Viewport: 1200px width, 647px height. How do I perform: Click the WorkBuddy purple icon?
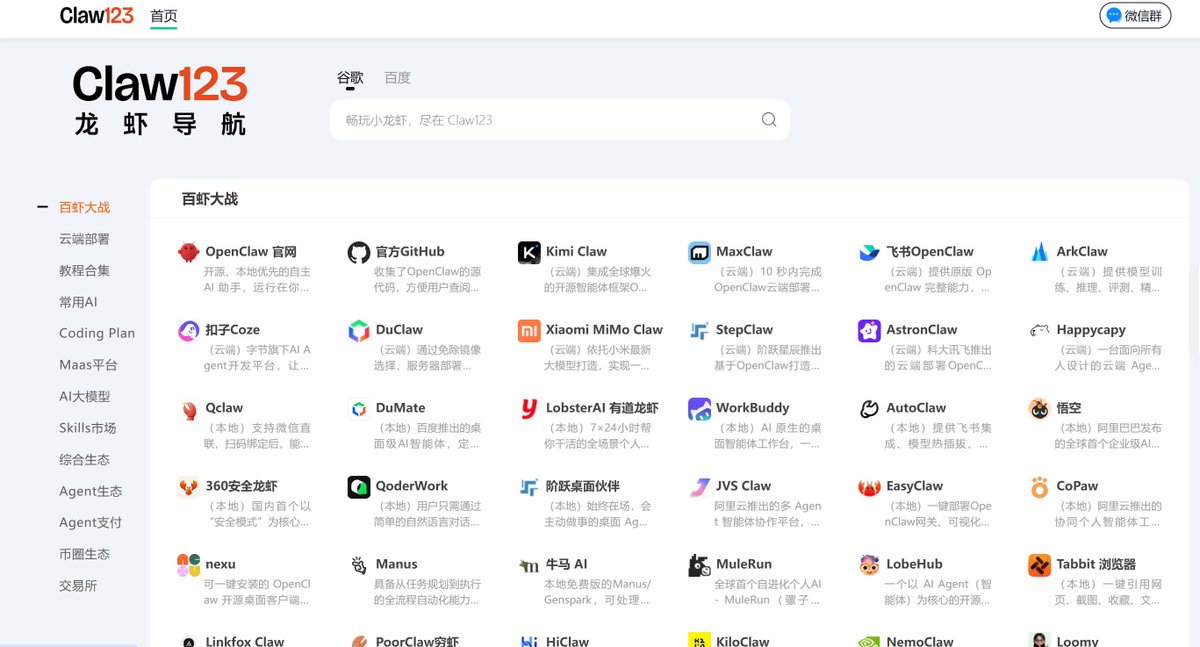click(699, 408)
